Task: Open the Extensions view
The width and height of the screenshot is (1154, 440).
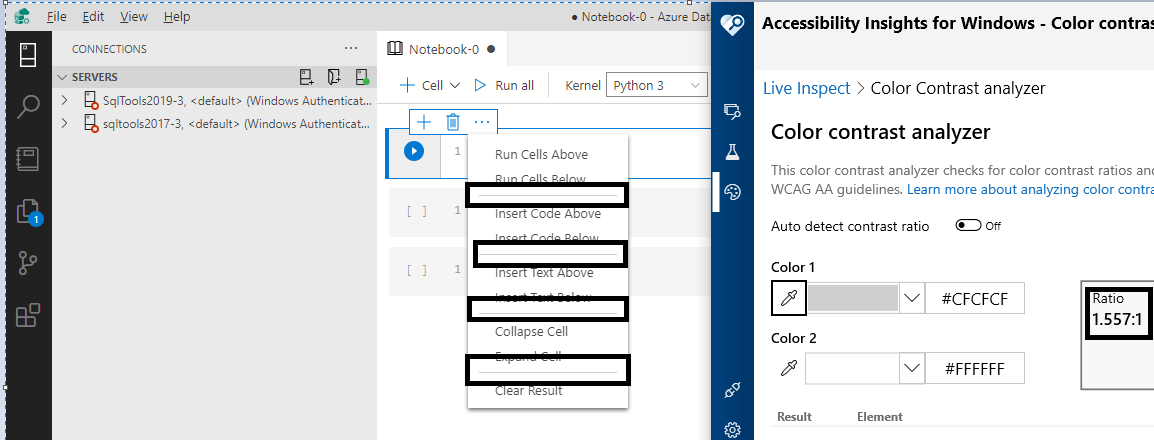Action: (x=28, y=315)
